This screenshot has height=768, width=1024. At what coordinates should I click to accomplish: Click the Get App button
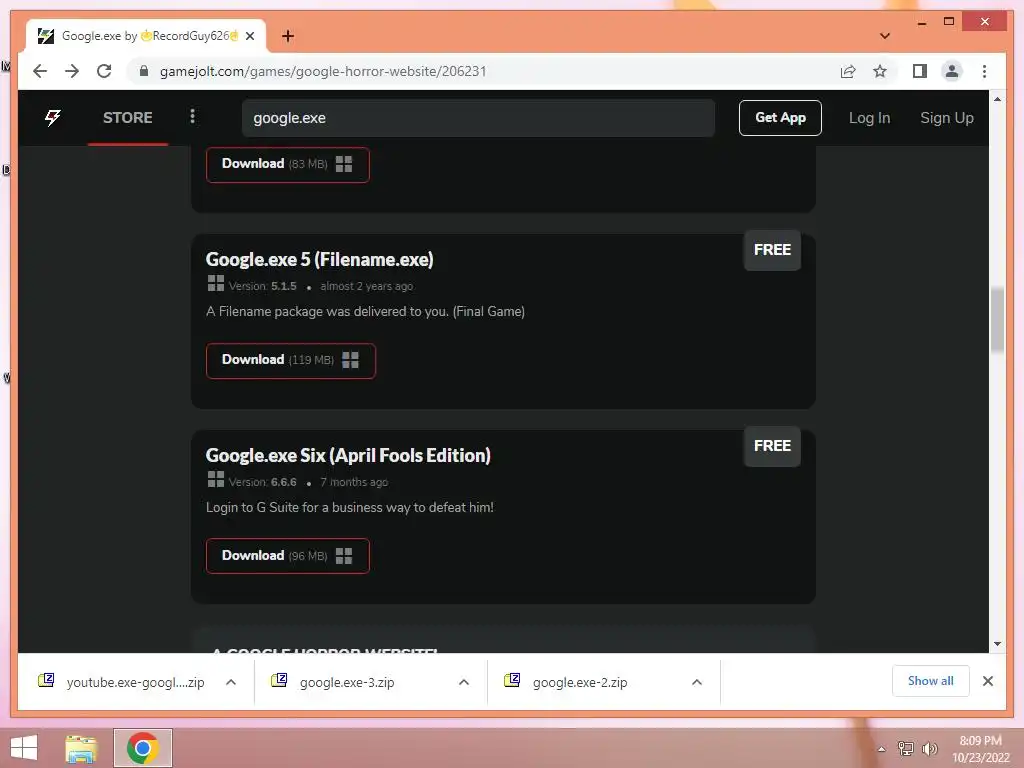pyautogui.click(x=780, y=118)
